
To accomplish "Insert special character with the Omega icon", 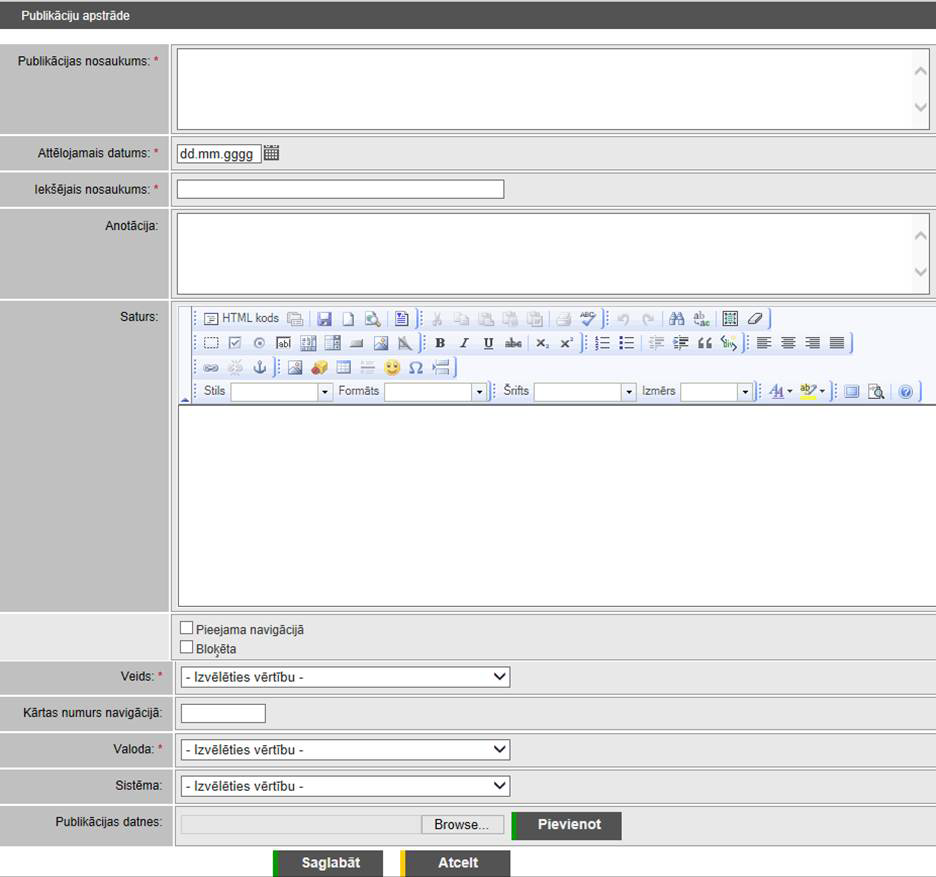I will point(416,367).
